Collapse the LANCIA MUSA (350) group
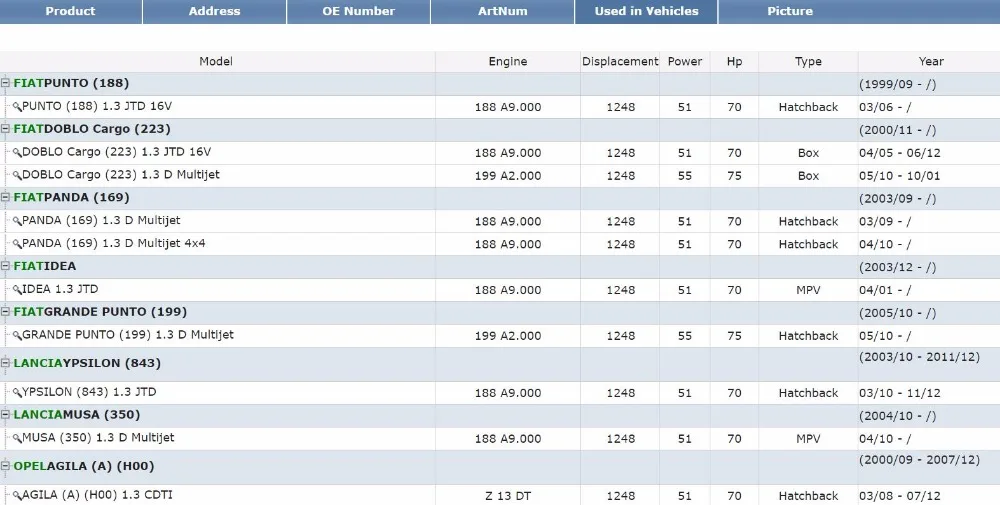 coord(6,414)
